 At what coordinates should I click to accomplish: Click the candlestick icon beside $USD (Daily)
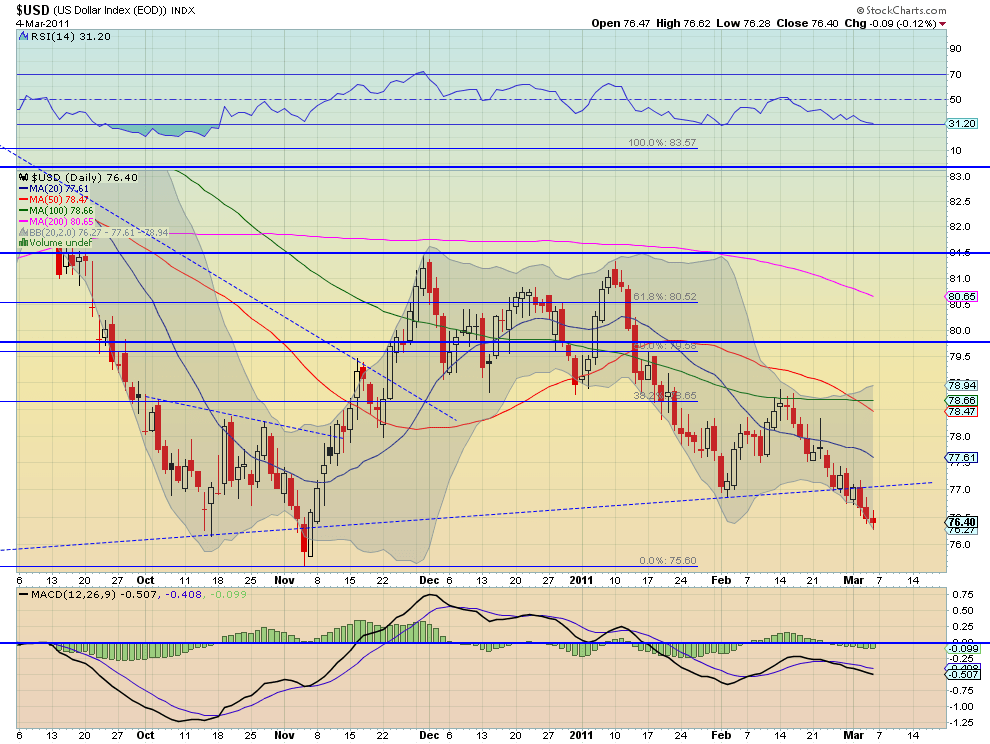click(x=24, y=177)
